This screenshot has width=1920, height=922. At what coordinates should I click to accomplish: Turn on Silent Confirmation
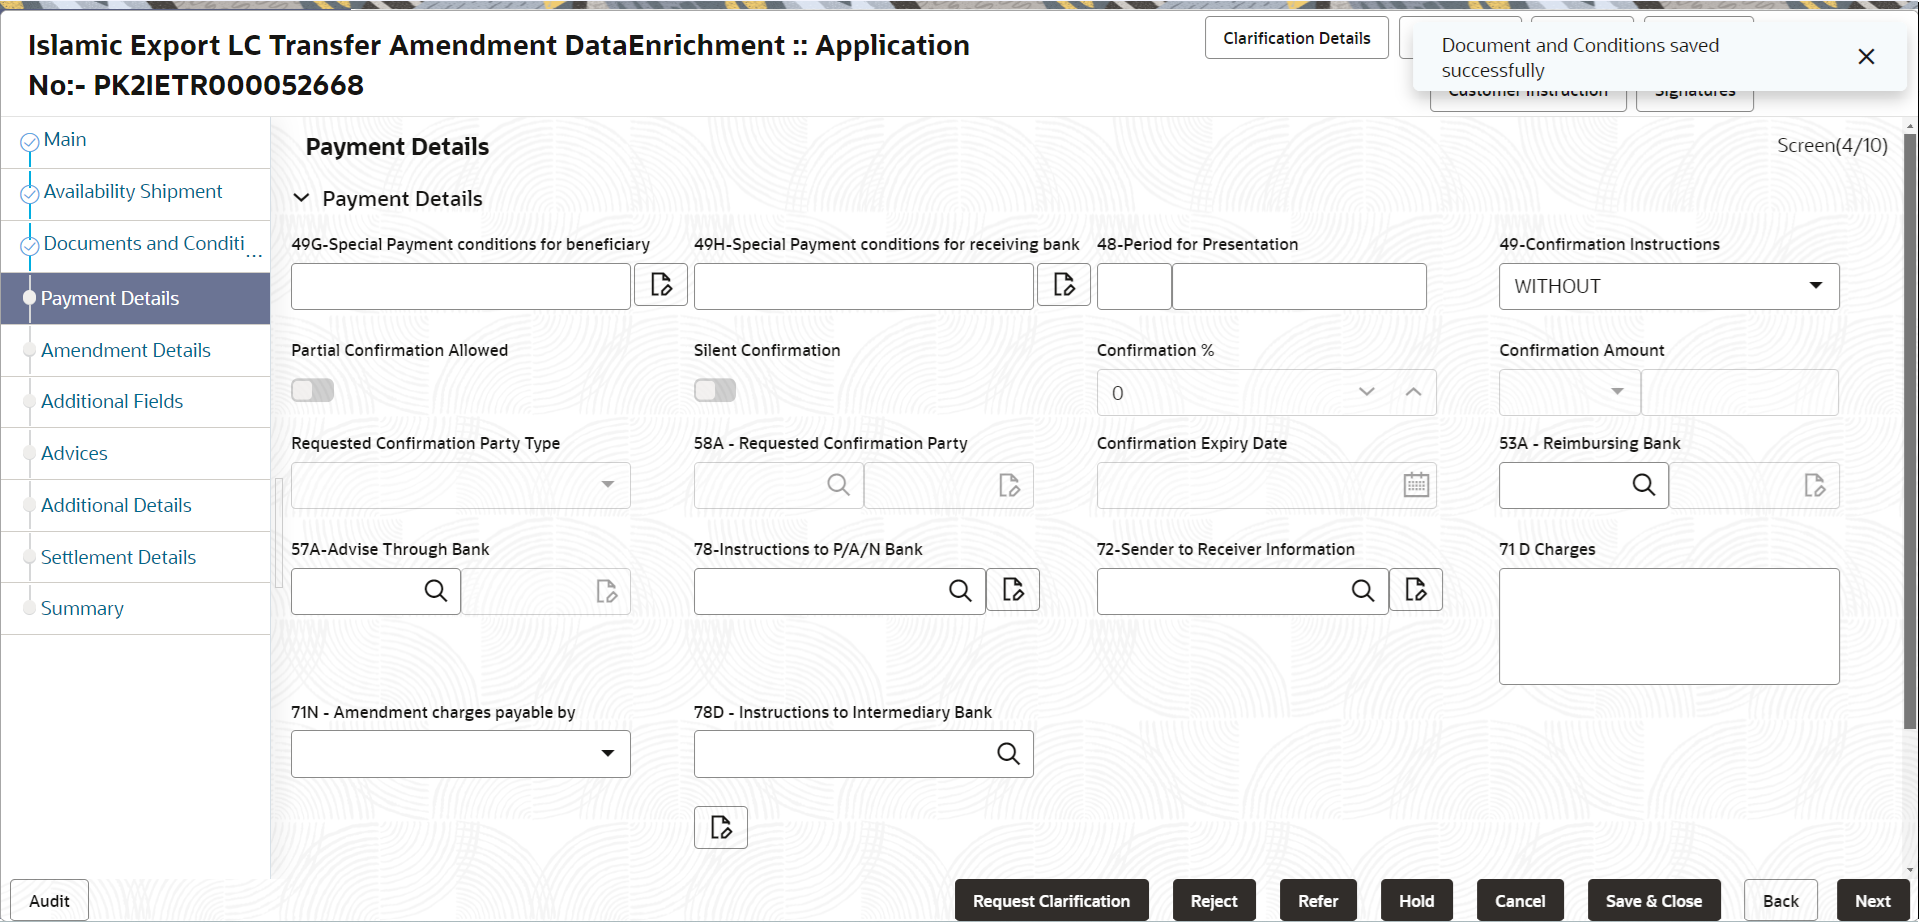(714, 390)
